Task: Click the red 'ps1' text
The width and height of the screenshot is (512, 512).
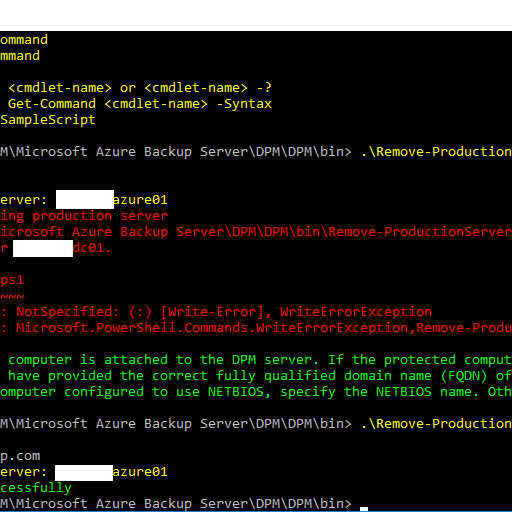Action: point(12,280)
